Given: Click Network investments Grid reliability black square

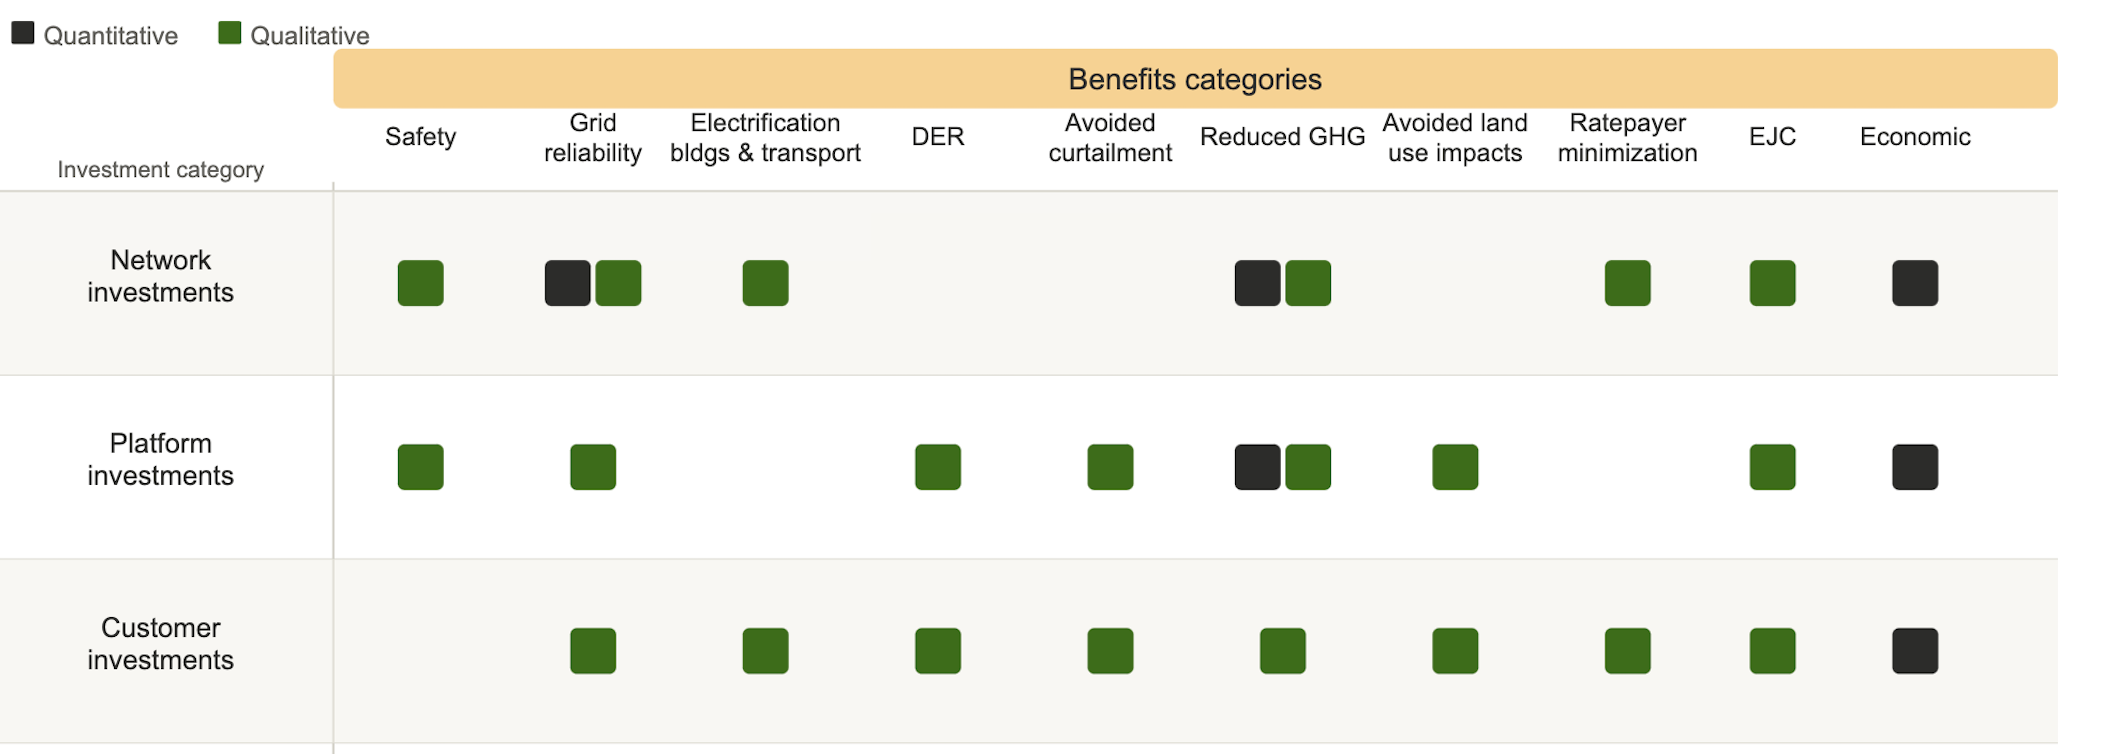Looking at the screenshot, I should tap(567, 283).
